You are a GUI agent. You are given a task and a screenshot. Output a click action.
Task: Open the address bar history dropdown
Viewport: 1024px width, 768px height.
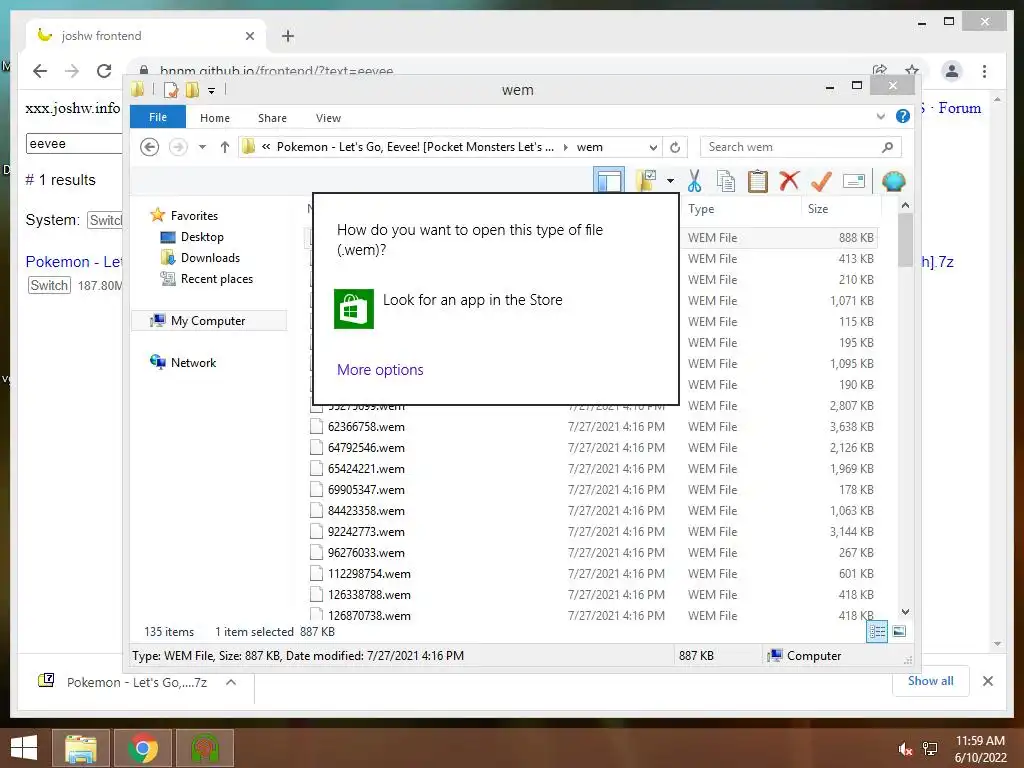(x=653, y=148)
